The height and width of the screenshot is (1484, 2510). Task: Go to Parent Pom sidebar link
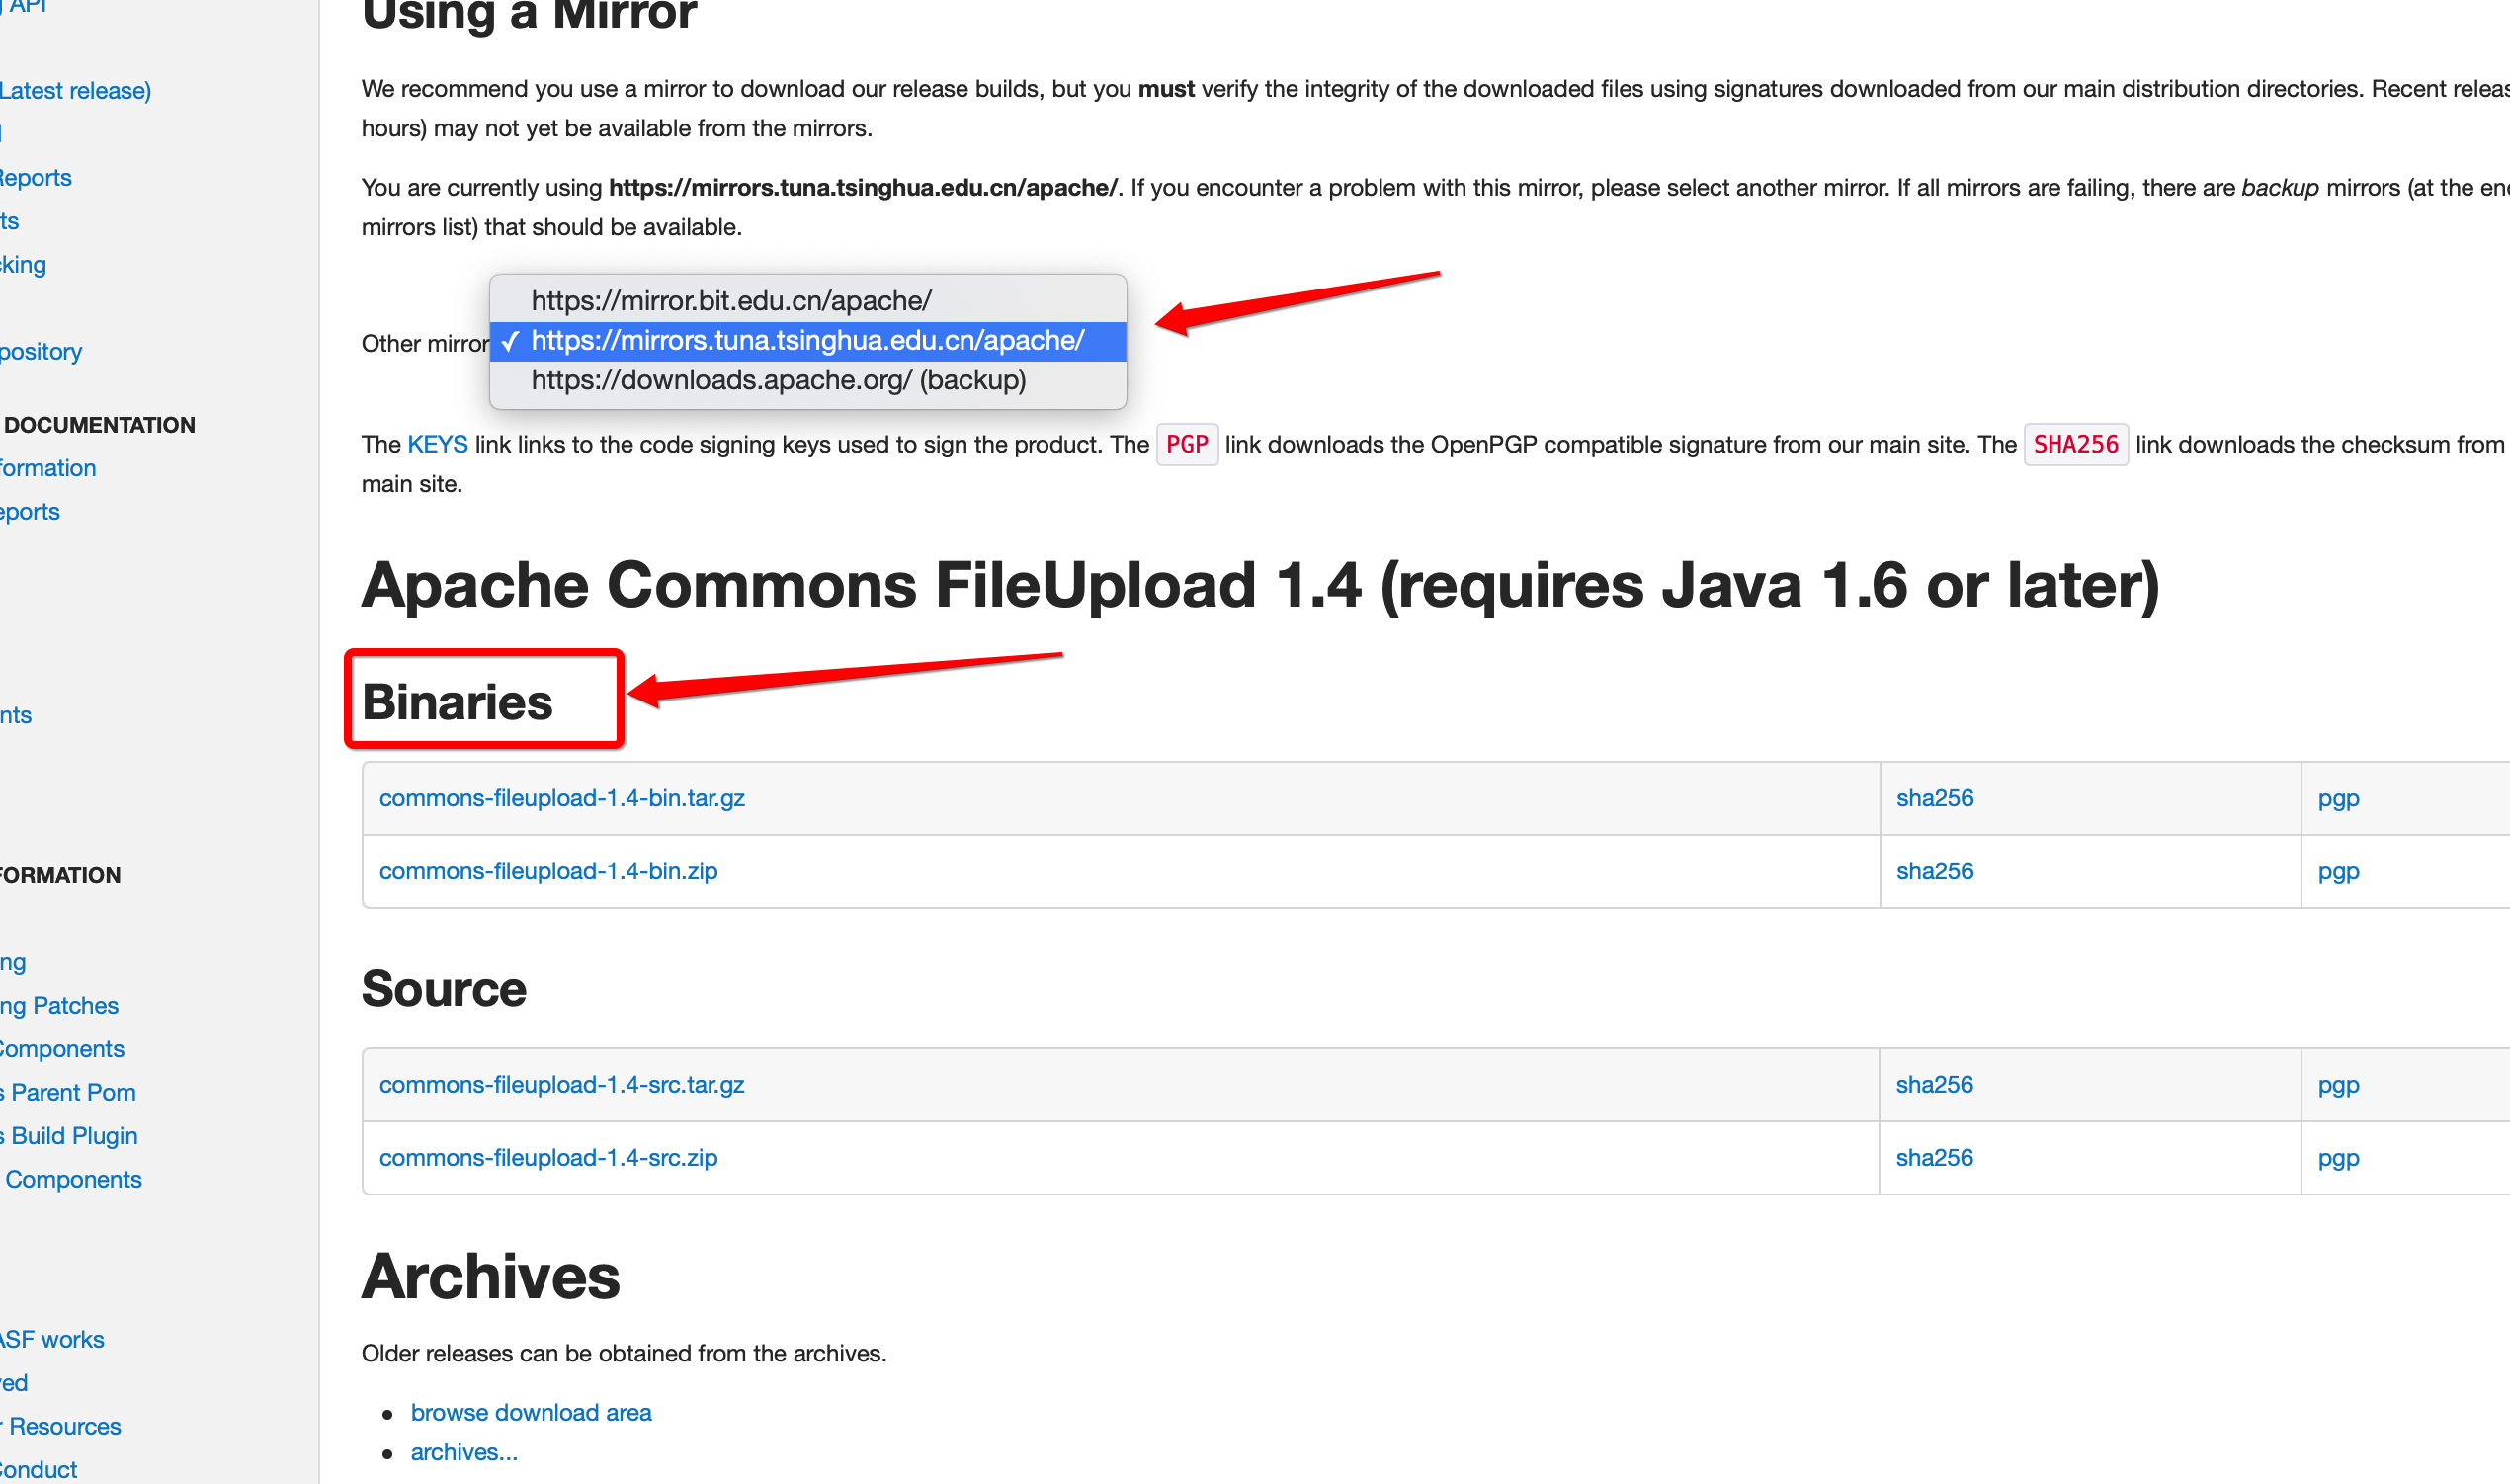(x=72, y=1093)
